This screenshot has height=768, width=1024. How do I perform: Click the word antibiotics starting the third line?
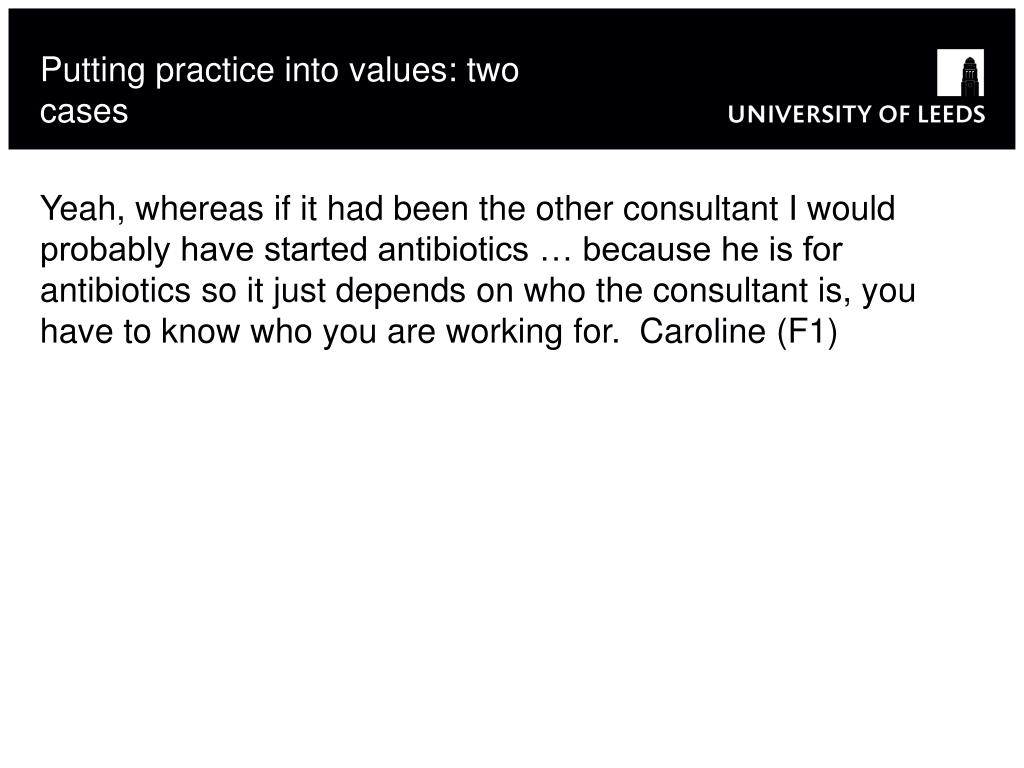tap(116, 291)
